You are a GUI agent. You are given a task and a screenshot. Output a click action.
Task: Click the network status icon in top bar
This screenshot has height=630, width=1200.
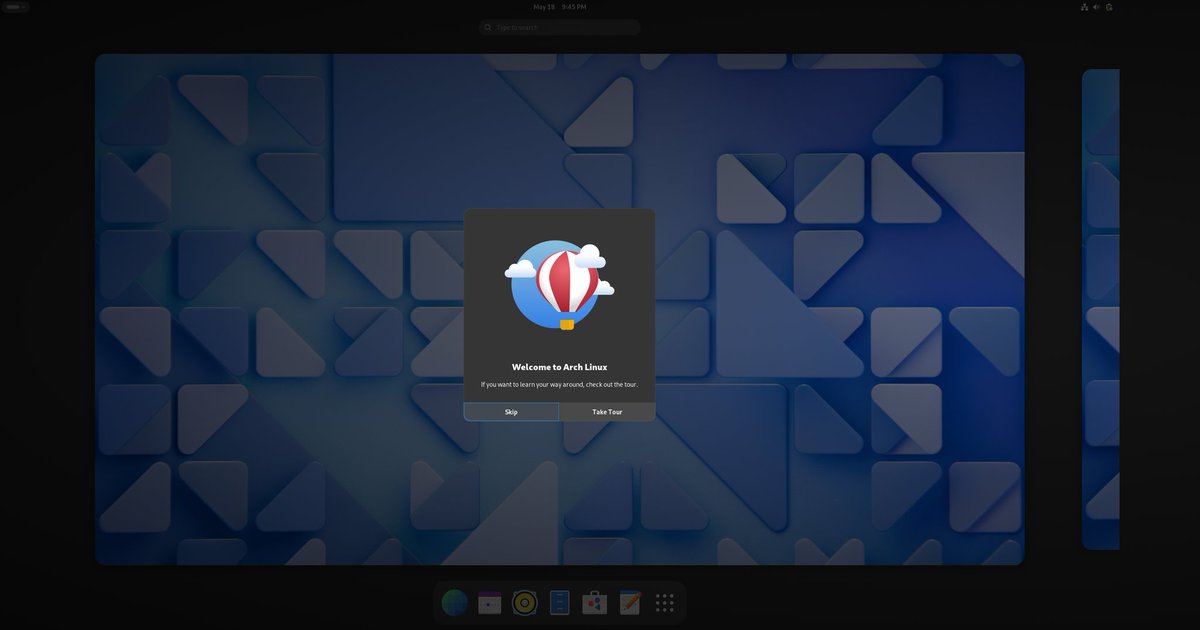1084,7
